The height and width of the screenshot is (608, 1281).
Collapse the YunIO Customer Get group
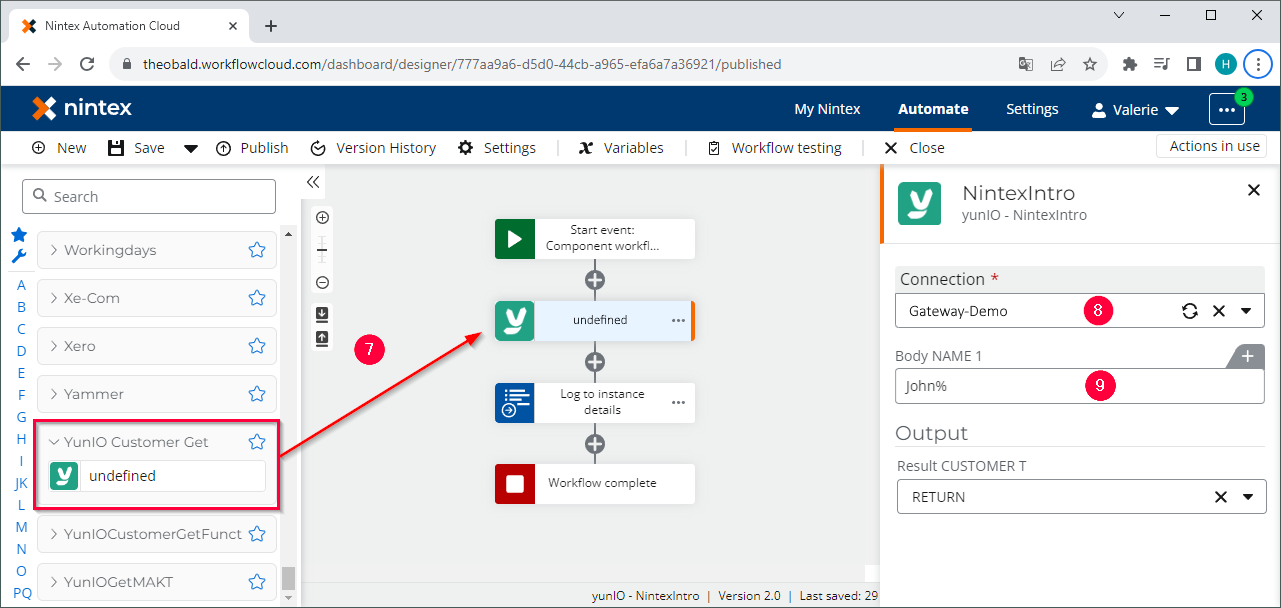click(x=53, y=441)
